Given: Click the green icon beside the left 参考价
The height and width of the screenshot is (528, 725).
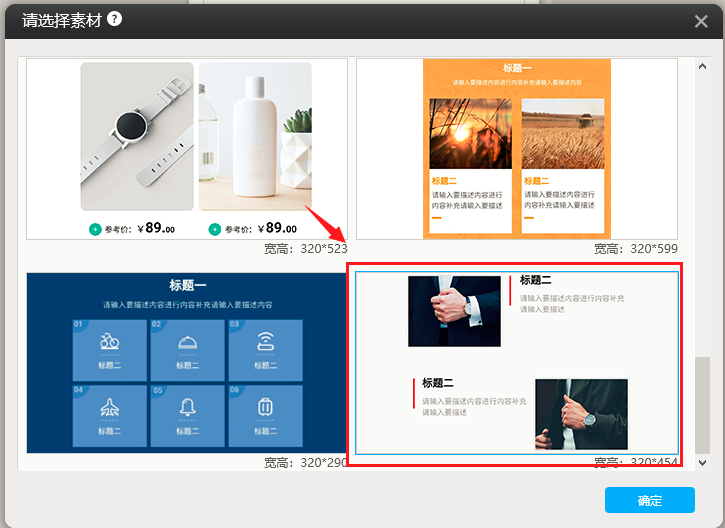Looking at the screenshot, I should [x=95, y=229].
